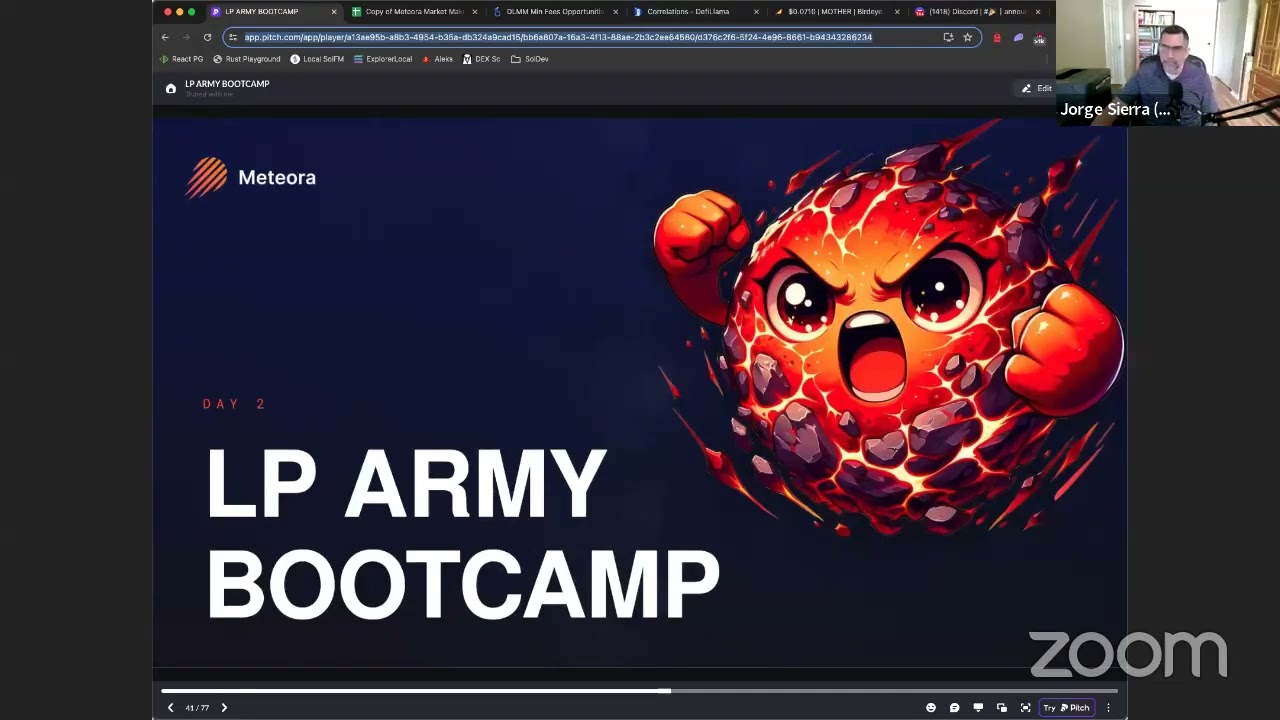The image size is (1280, 720).
Task: Open the purple extension icon in toolbar
Action: click(x=1018, y=38)
